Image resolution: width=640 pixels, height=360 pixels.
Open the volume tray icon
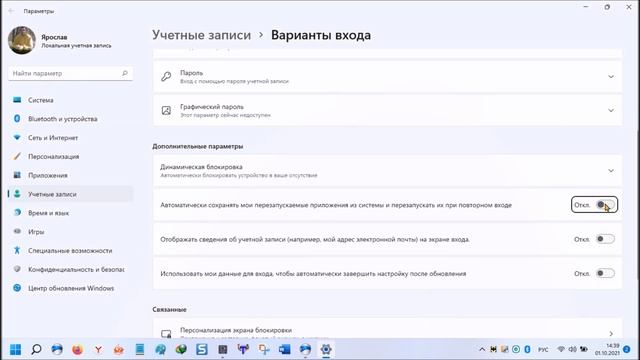[x=572, y=349]
